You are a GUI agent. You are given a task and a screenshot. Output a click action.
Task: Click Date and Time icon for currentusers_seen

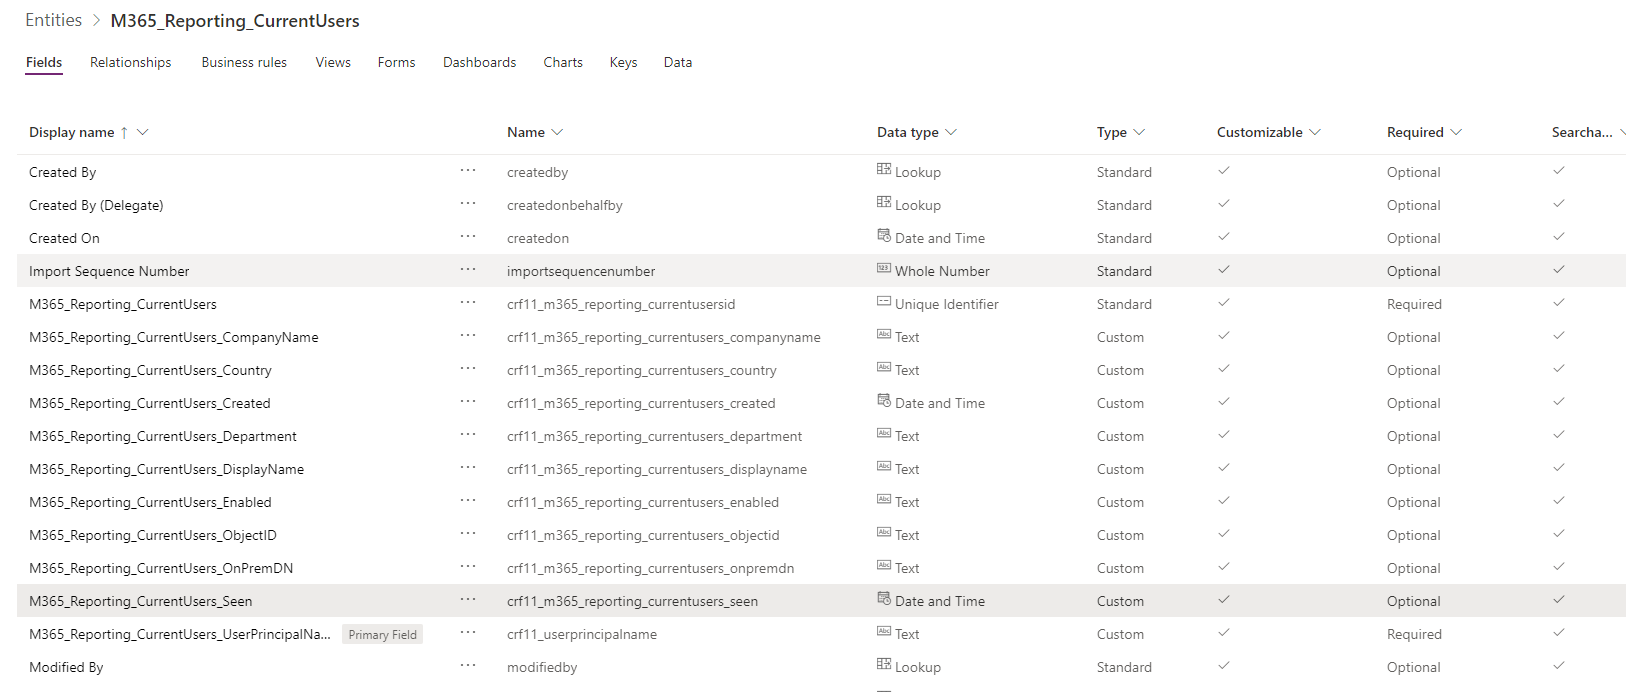point(884,599)
